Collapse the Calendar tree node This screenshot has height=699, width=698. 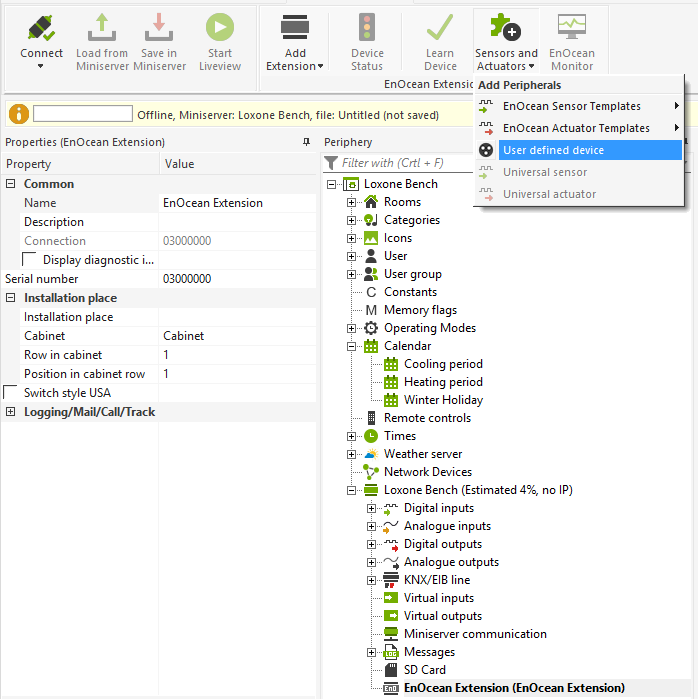[x=351, y=346]
